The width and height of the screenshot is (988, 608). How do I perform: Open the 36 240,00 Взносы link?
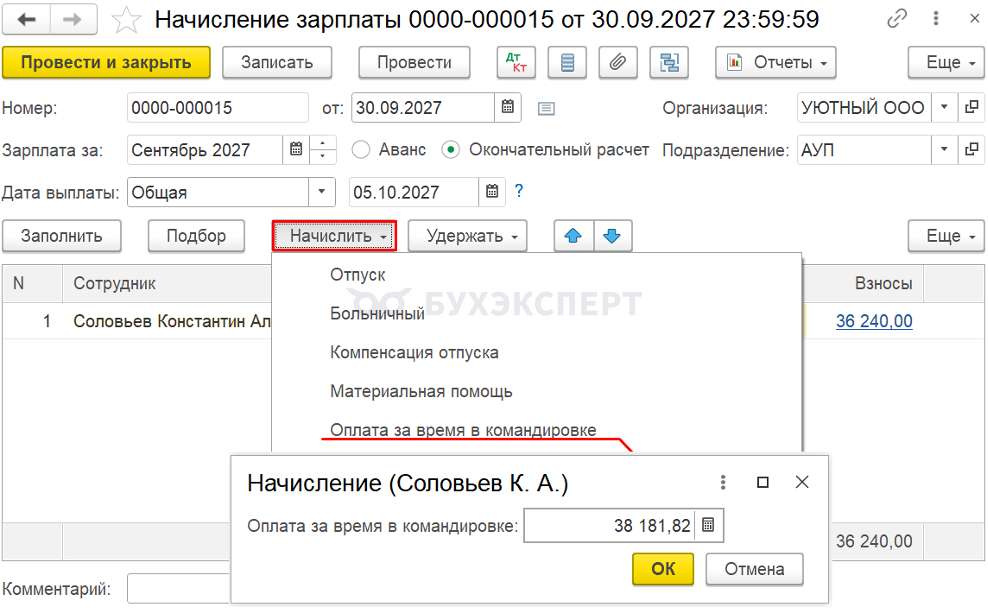[x=874, y=321]
